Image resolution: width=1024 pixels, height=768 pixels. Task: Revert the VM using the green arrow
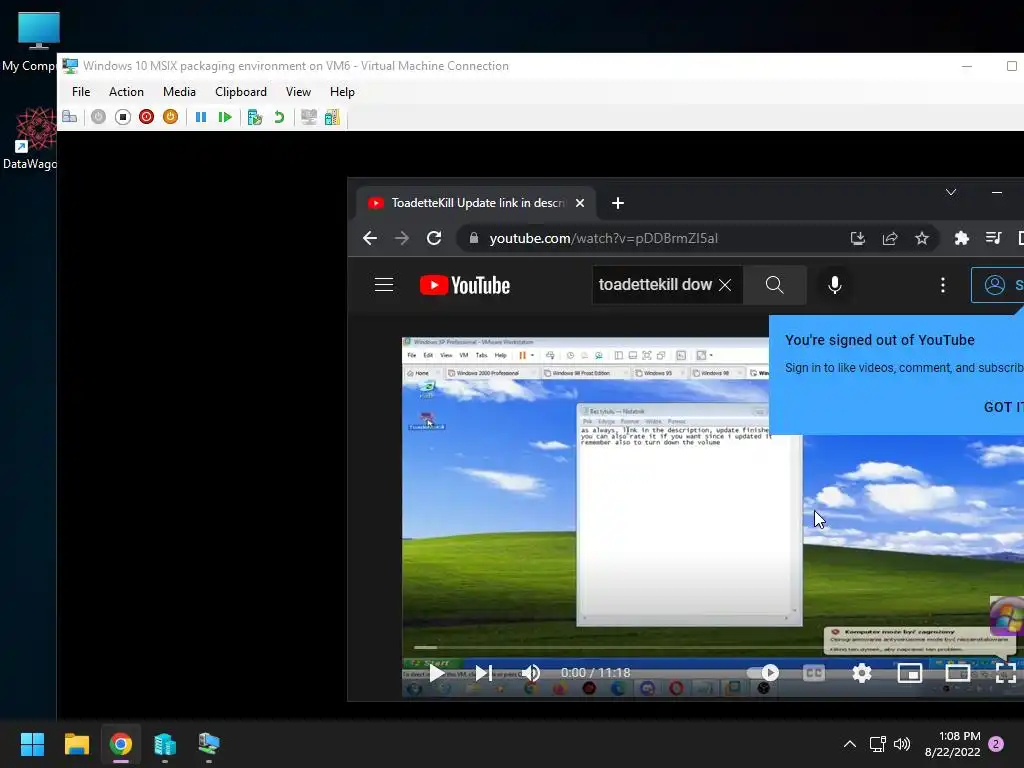coord(279,117)
